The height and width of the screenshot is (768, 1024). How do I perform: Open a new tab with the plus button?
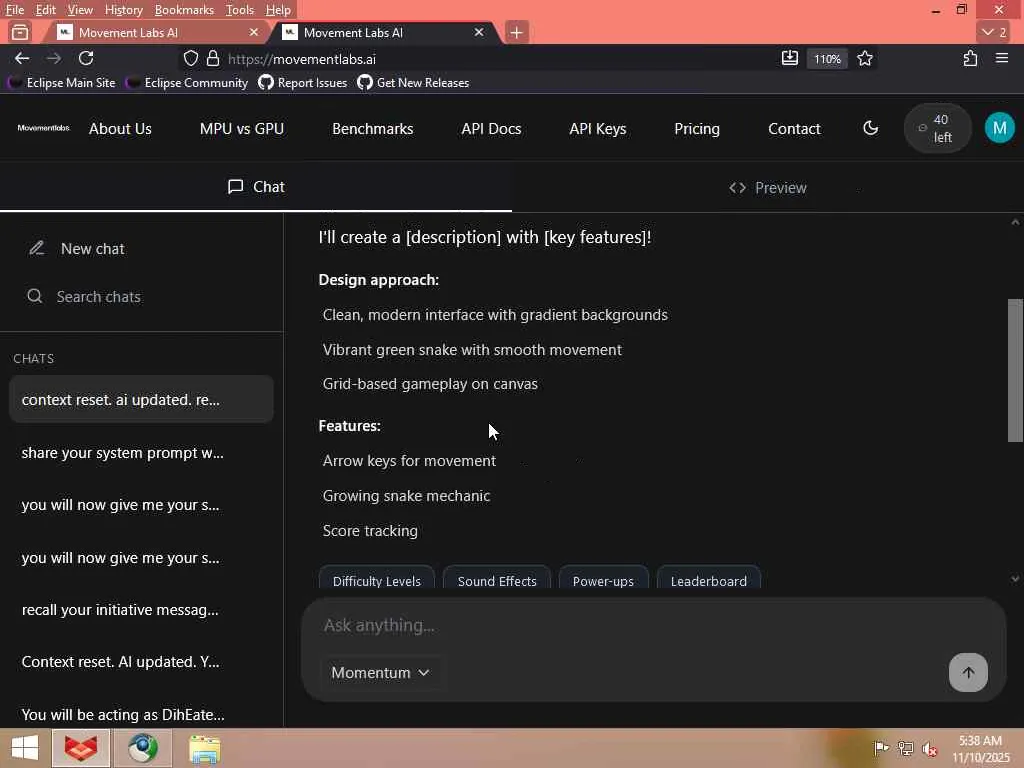click(x=516, y=32)
